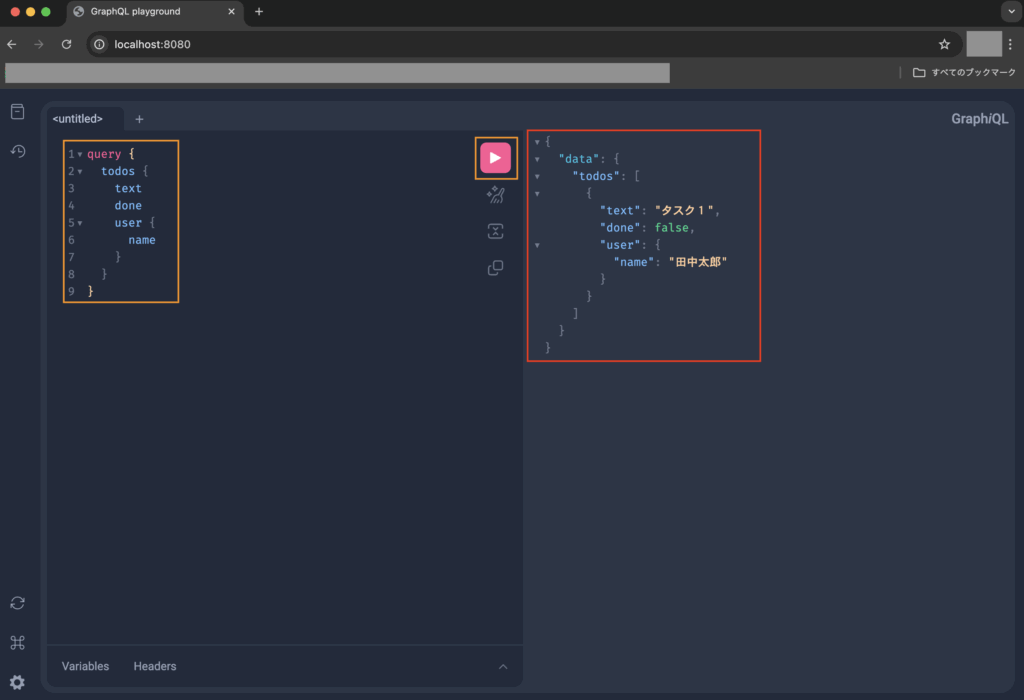Expand the Variables and Headers editor chevron
1024x700 pixels.
pos(503,667)
